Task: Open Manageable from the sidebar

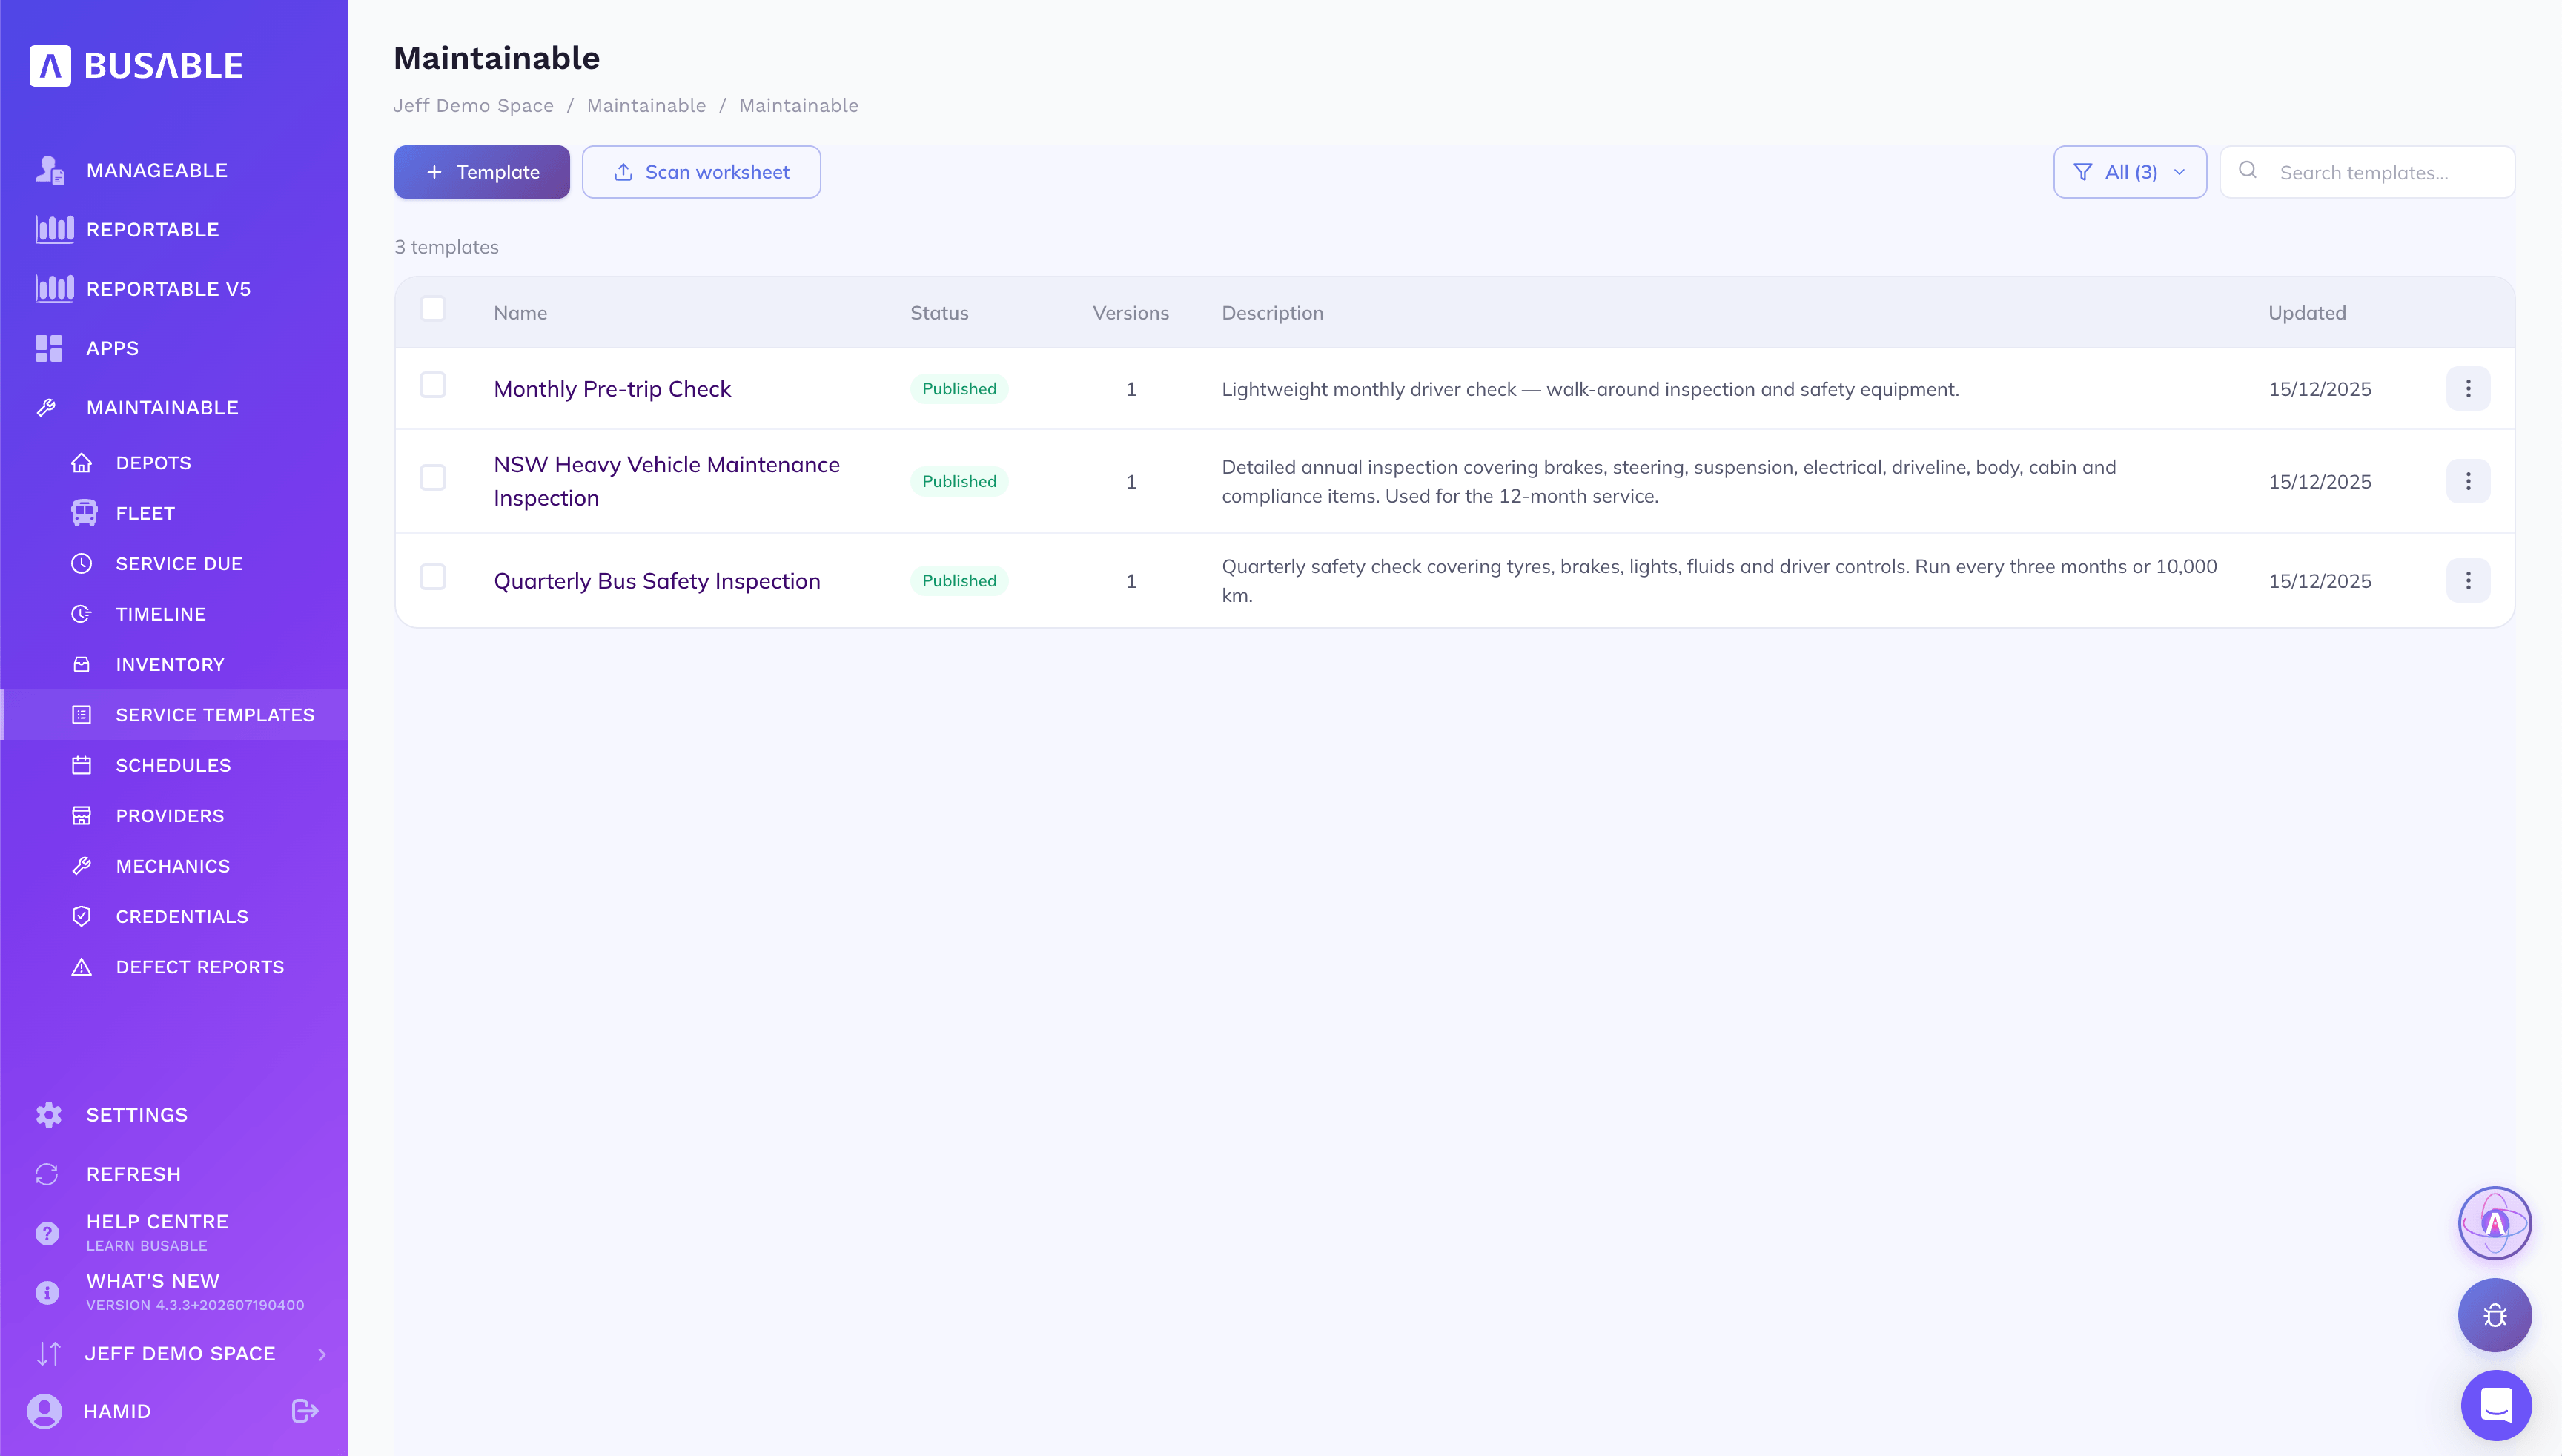Action: 157,170
